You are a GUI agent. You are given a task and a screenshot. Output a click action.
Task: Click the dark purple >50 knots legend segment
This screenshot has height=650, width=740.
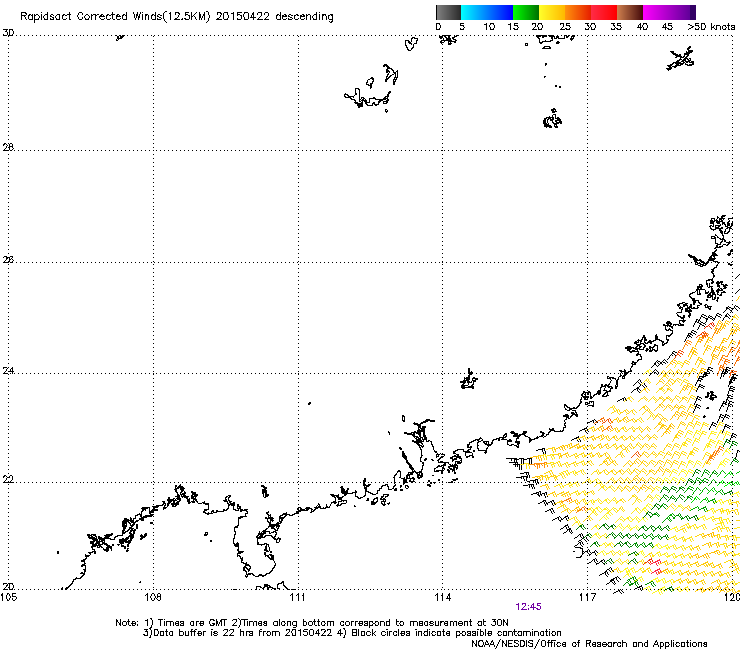tap(693, 12)
